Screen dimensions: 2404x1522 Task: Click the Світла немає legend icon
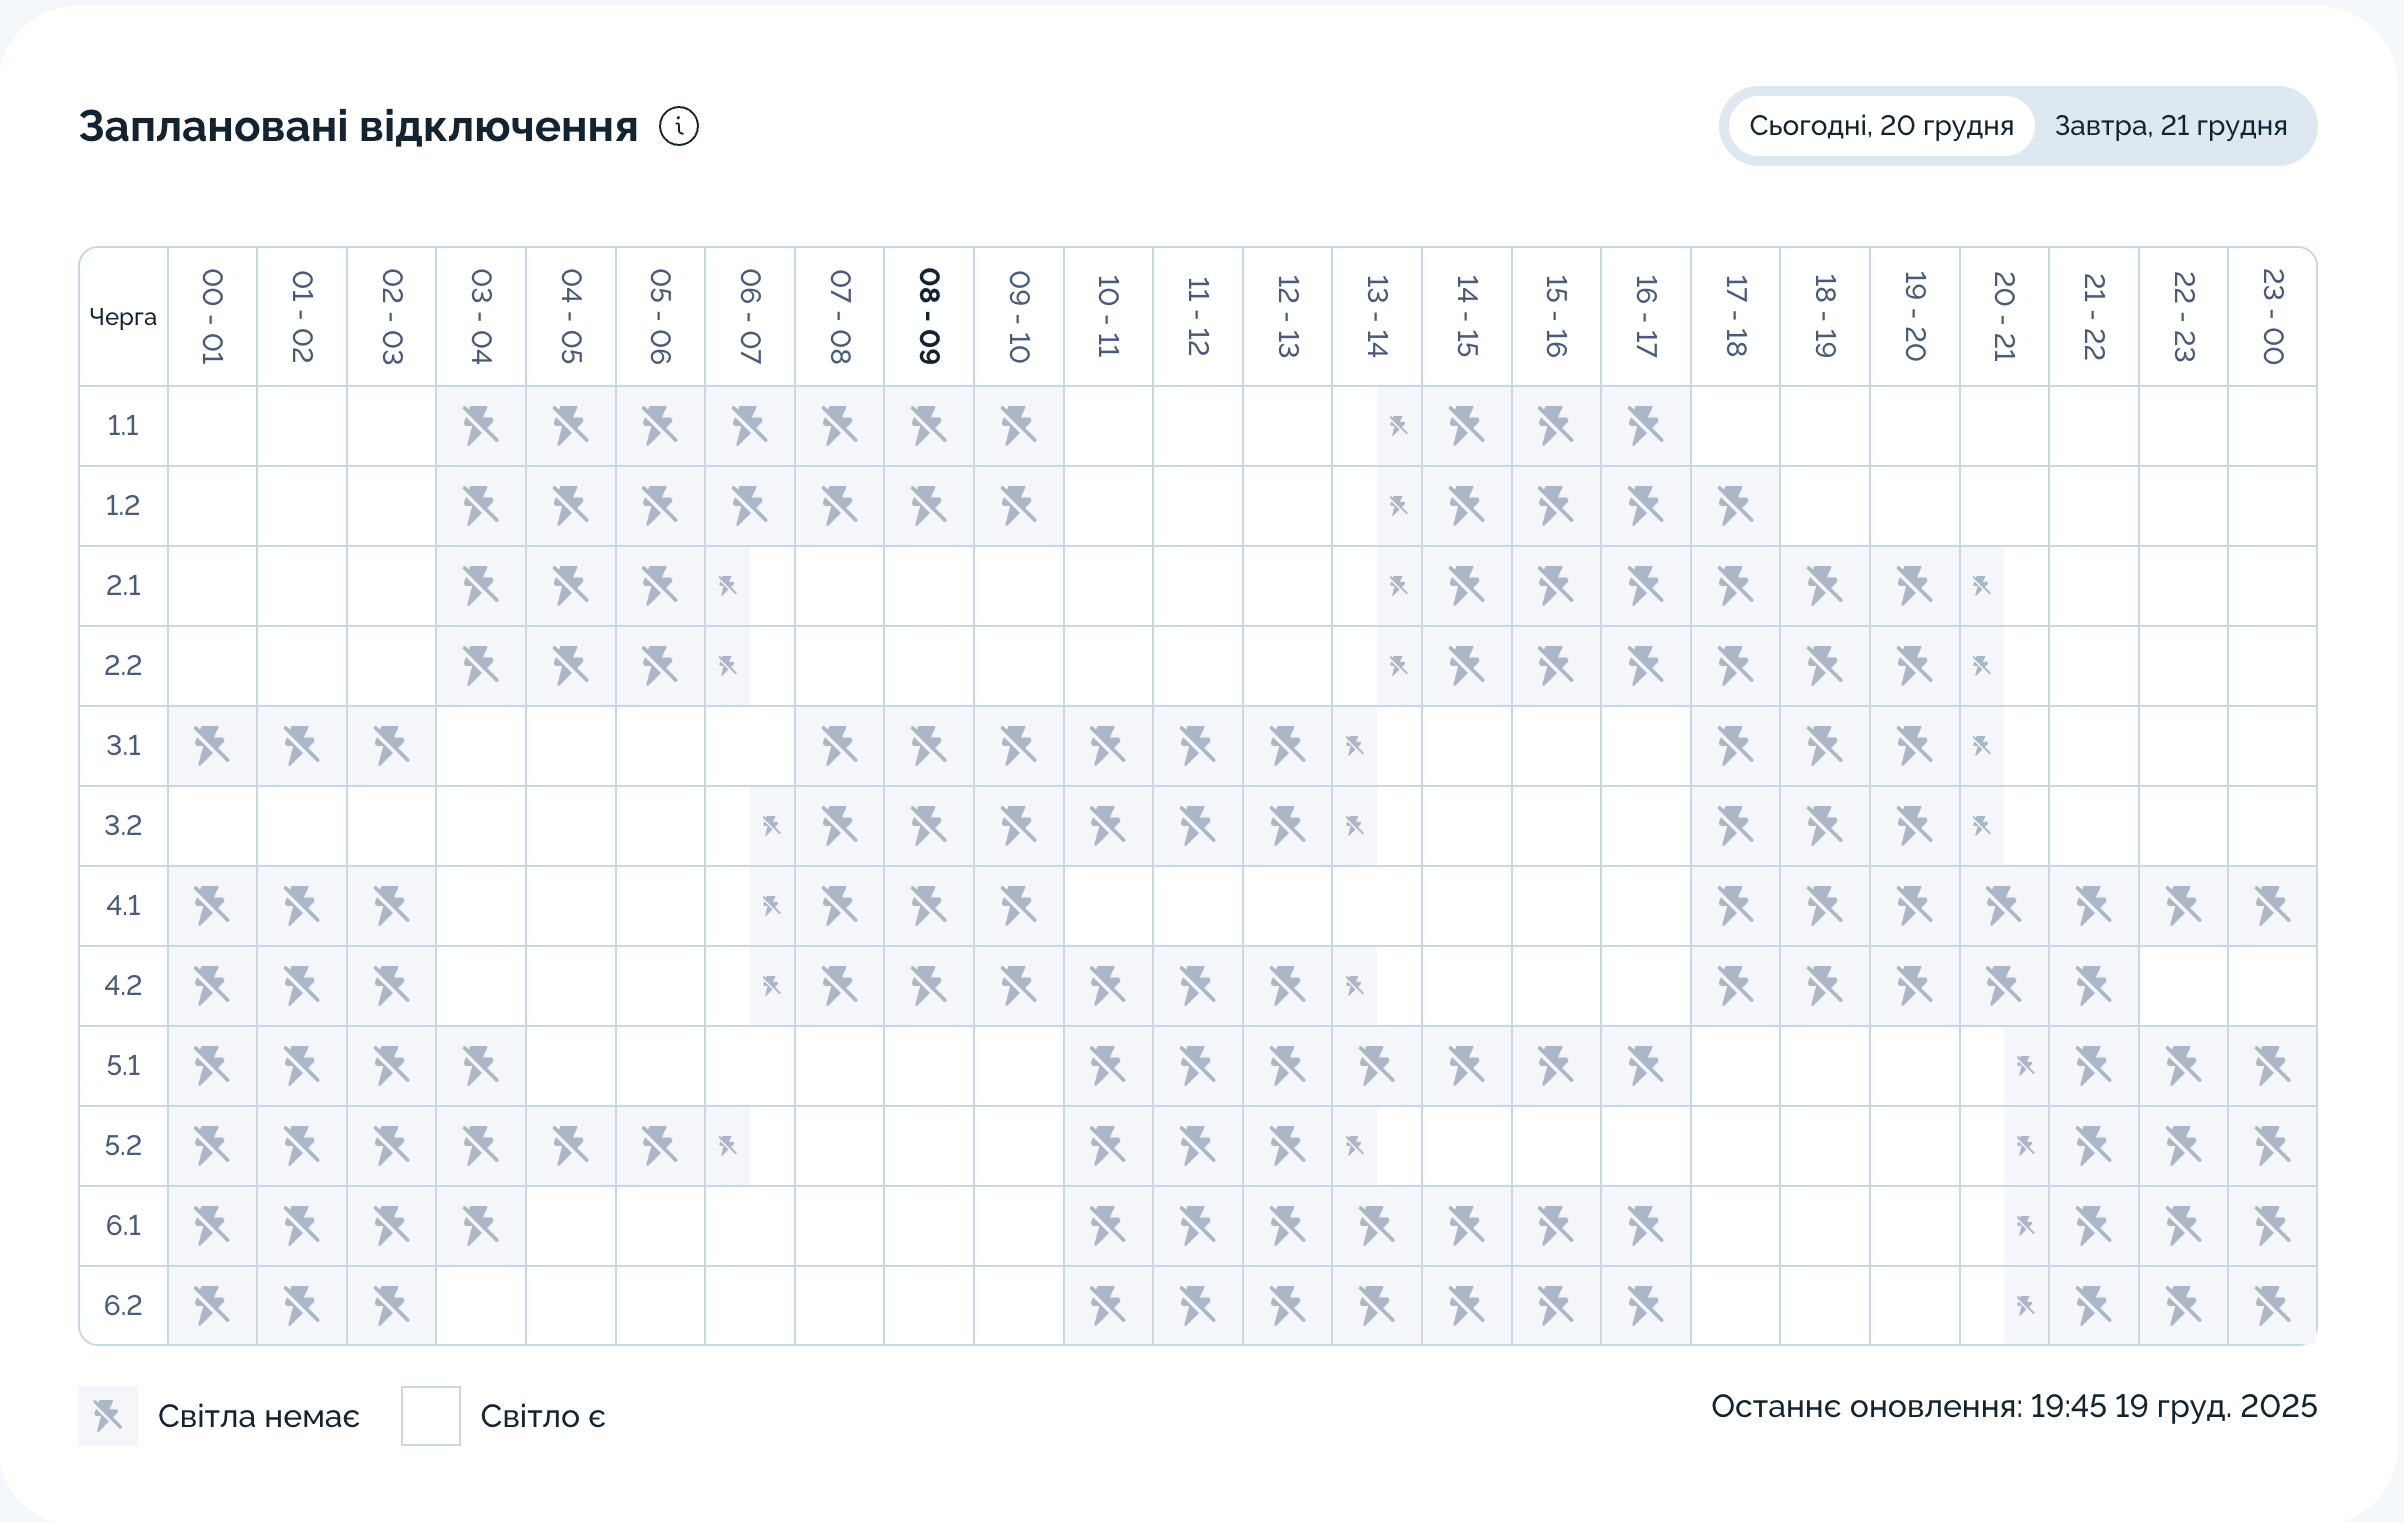pyautogui.click(x=108, y=1416)
